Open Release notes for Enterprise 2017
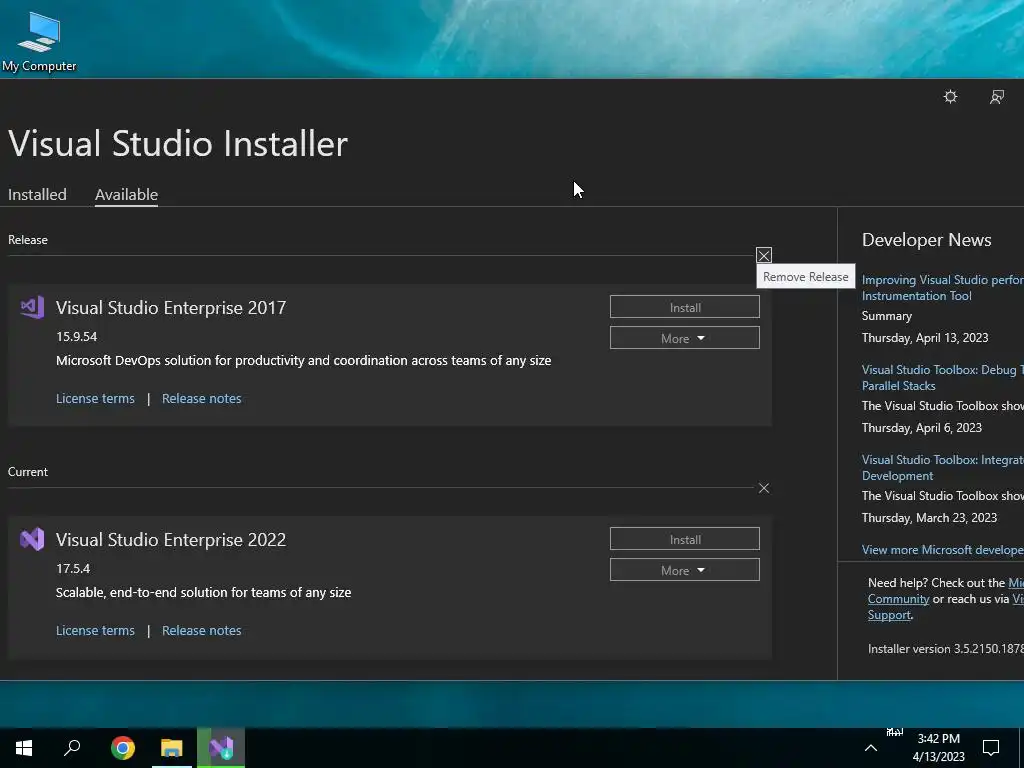Viewport: 1024px width, 768px height. 202,398
